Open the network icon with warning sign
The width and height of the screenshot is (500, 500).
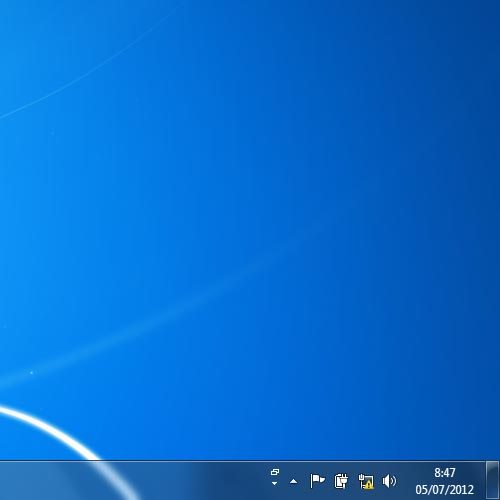pyautogui.click(x=366, y=481)
